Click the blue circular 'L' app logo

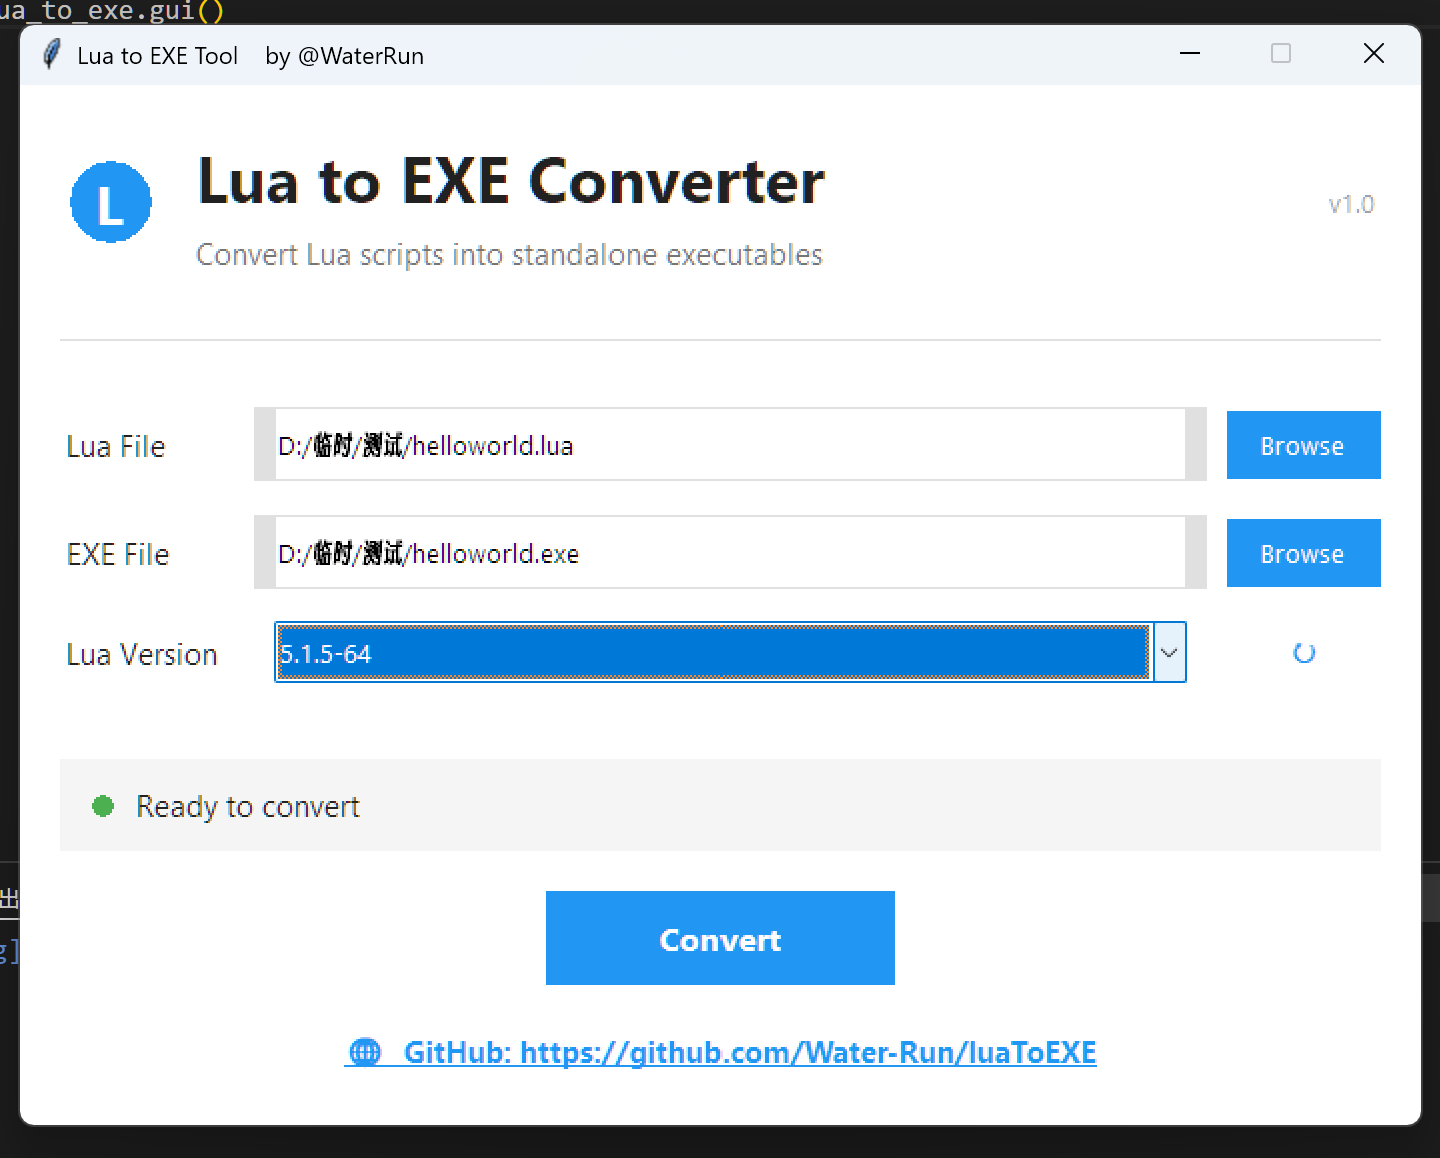click(110, 202)
